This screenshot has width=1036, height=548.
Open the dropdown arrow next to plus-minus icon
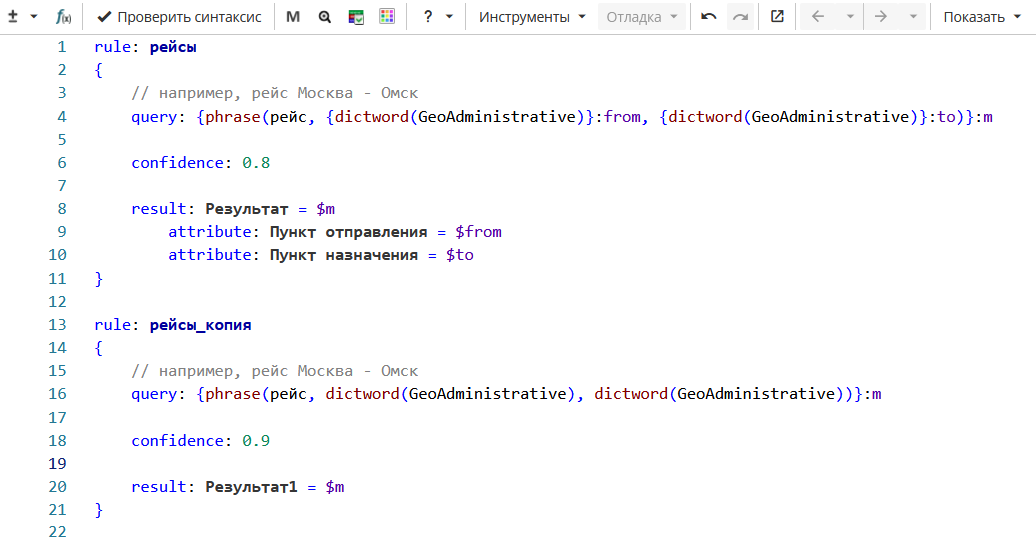(34, 17)
